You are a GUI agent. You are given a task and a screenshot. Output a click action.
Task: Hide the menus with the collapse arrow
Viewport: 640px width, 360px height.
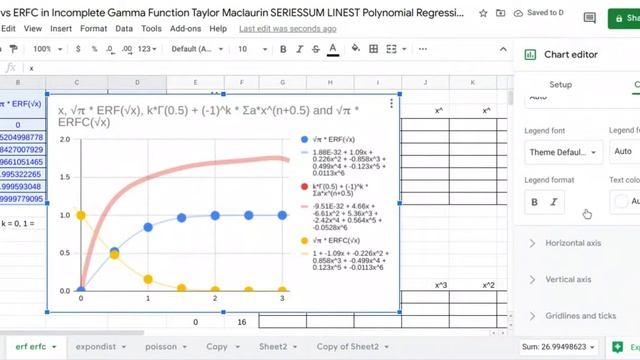point(503,49)
